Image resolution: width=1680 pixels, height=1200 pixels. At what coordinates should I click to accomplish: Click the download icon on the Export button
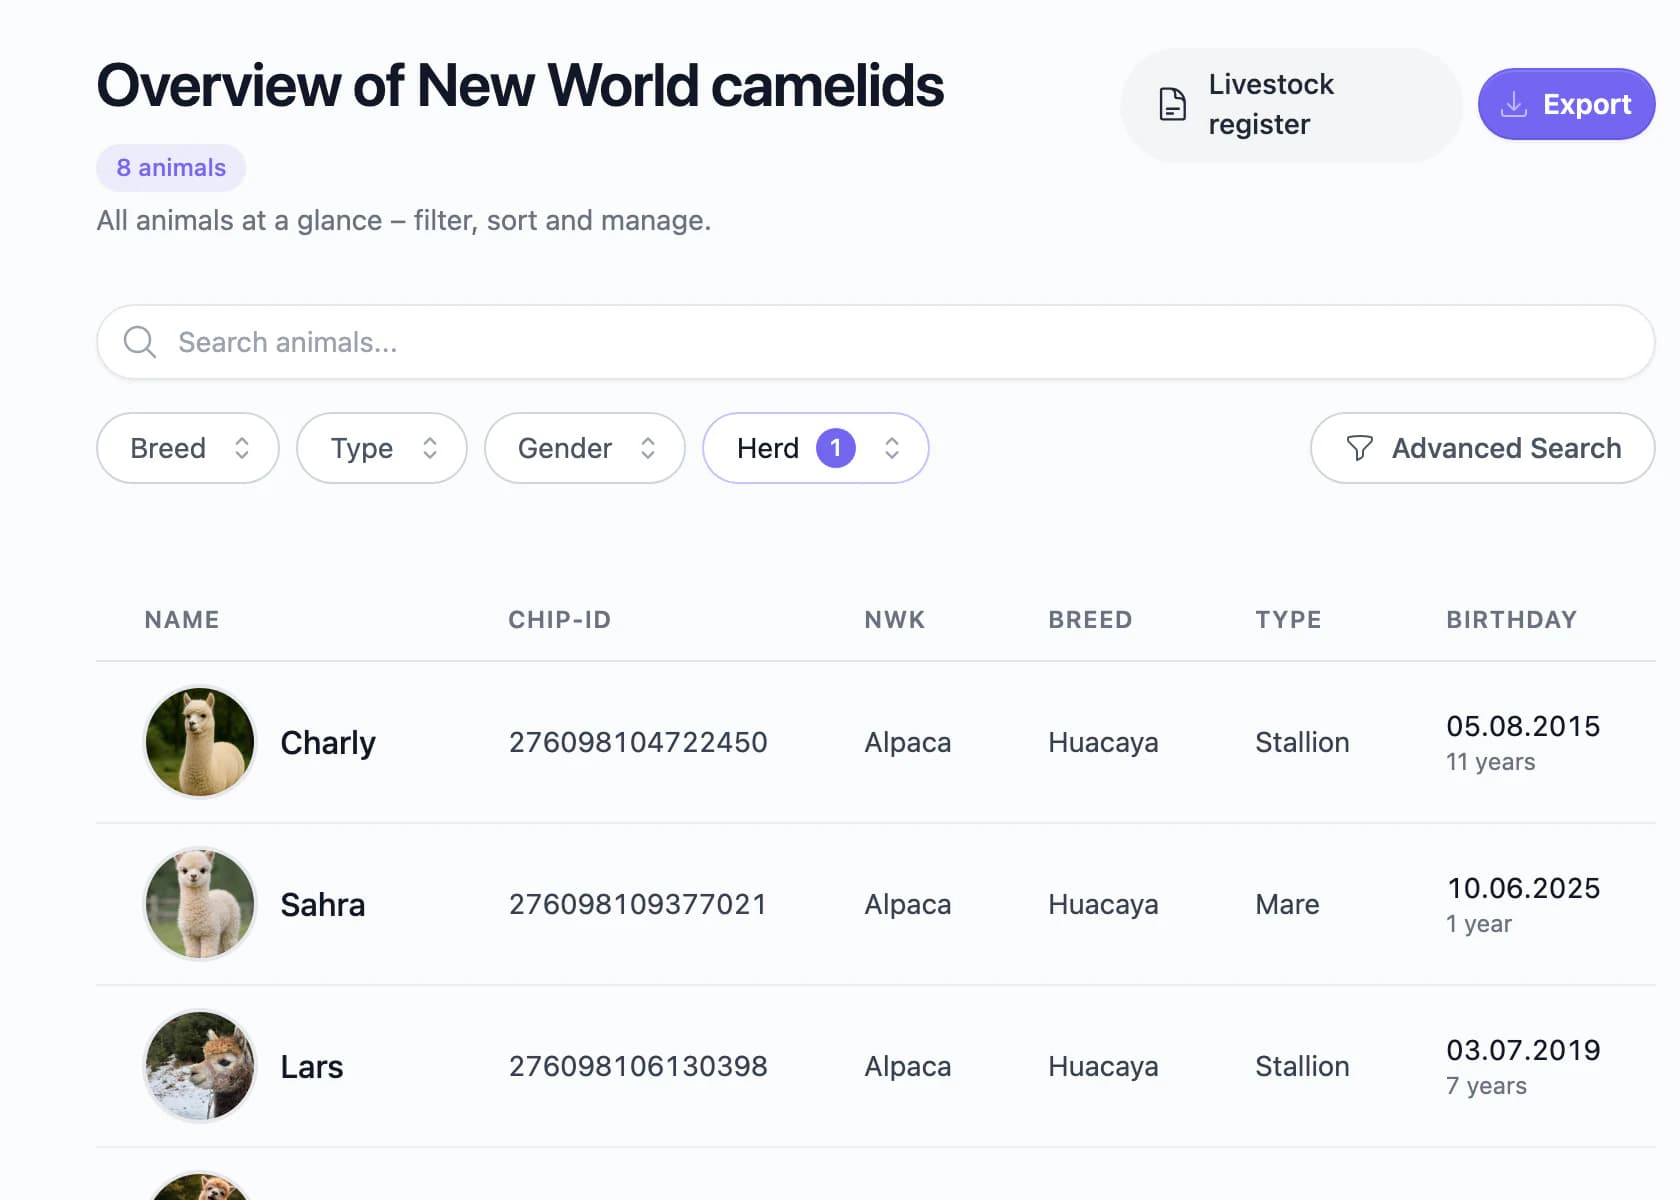[x=1514, y=104]
